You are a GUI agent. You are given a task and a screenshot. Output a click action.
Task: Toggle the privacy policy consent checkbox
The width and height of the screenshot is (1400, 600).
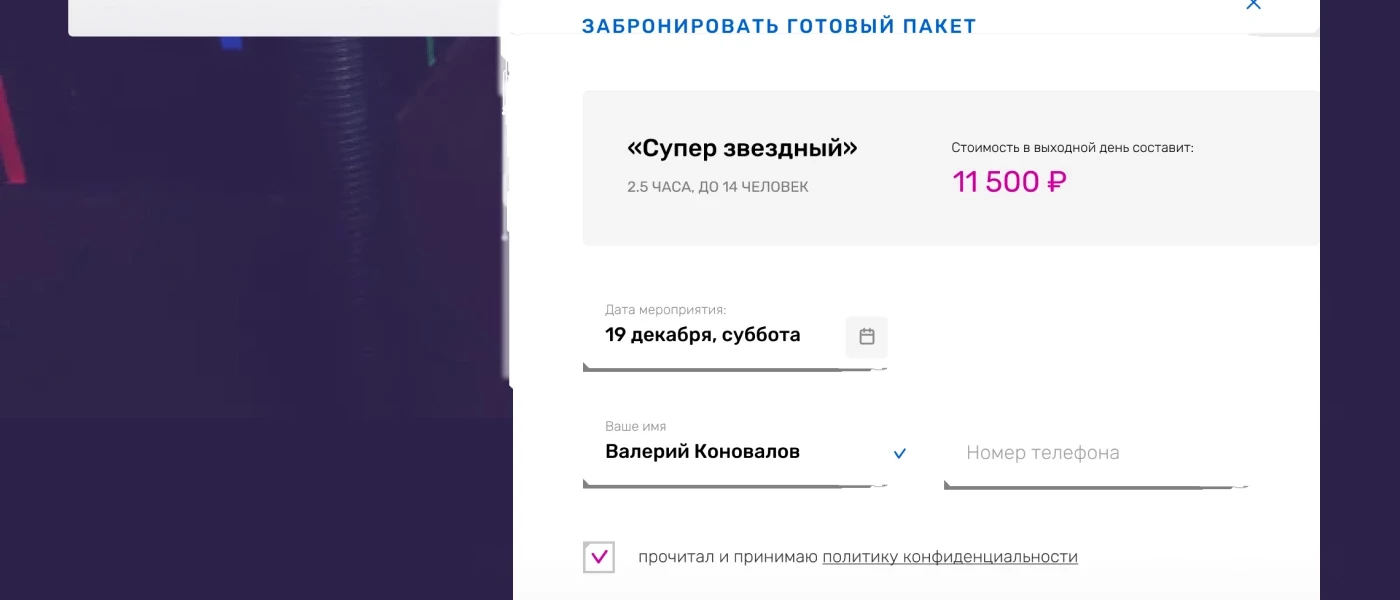(x=598, y=557)
